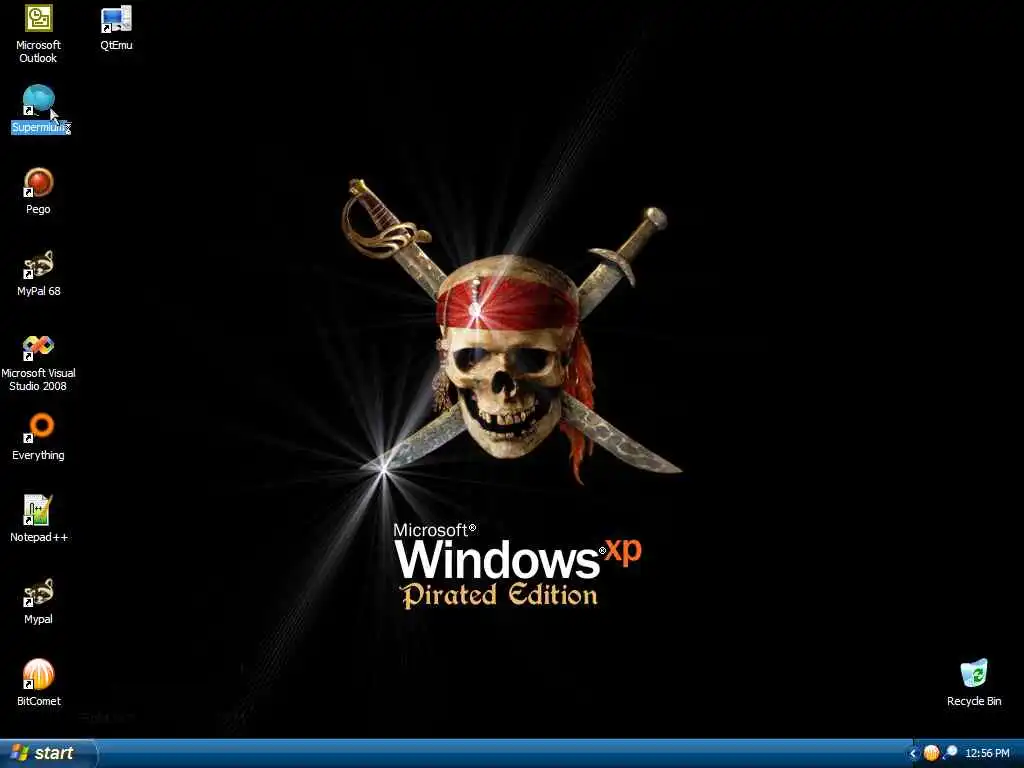Select the MyPal 68 raccoon icon
The width and height of the screenshot is (1024, 768).
(x=38, y=264)
